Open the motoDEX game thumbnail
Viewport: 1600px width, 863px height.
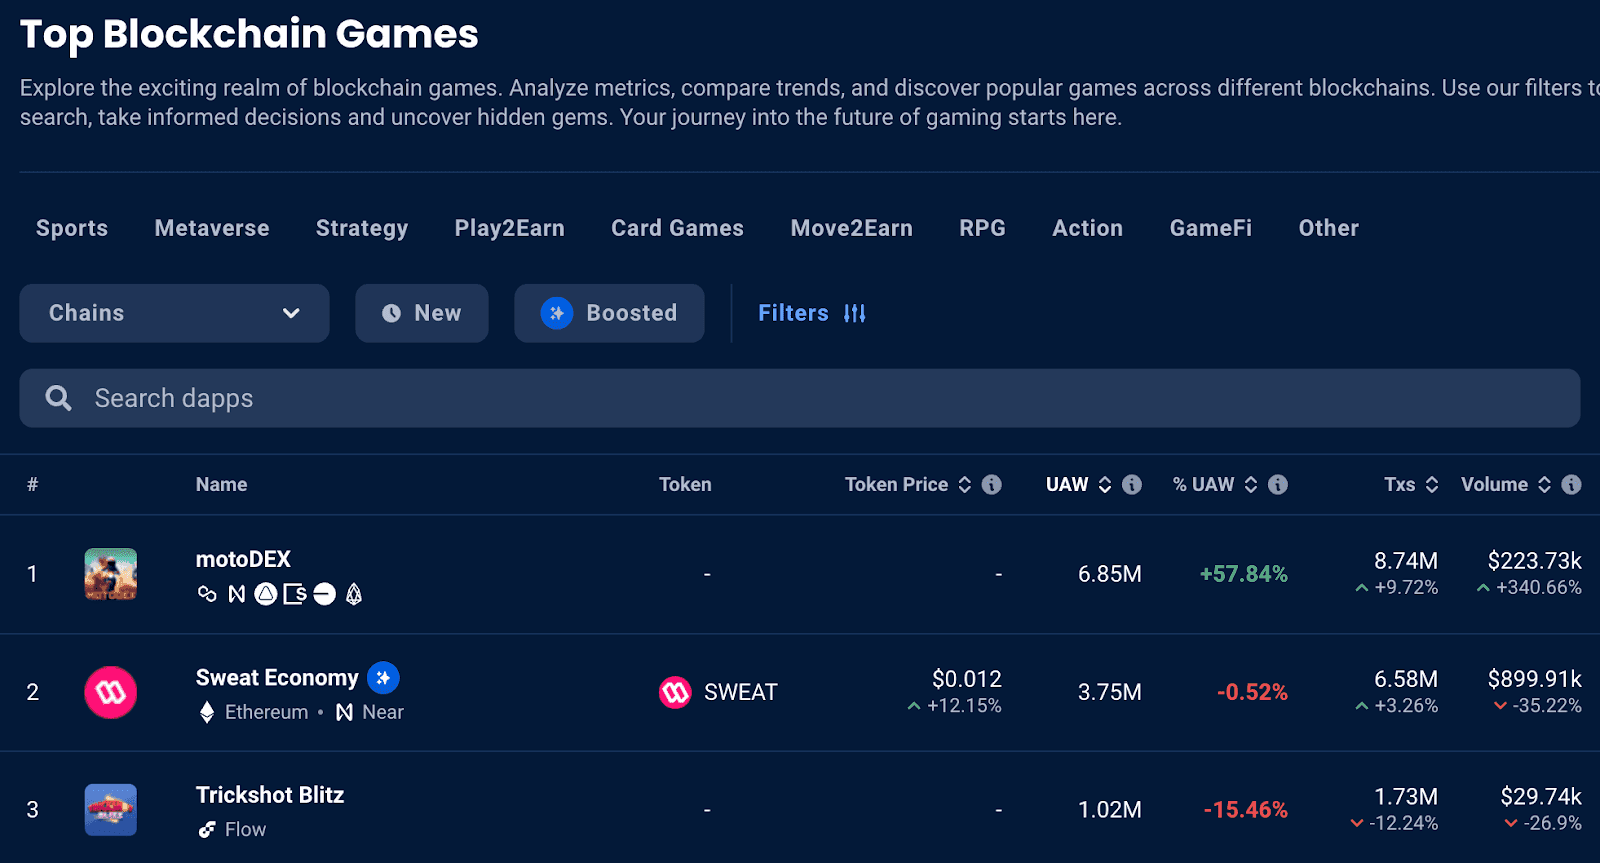point(111,574)
